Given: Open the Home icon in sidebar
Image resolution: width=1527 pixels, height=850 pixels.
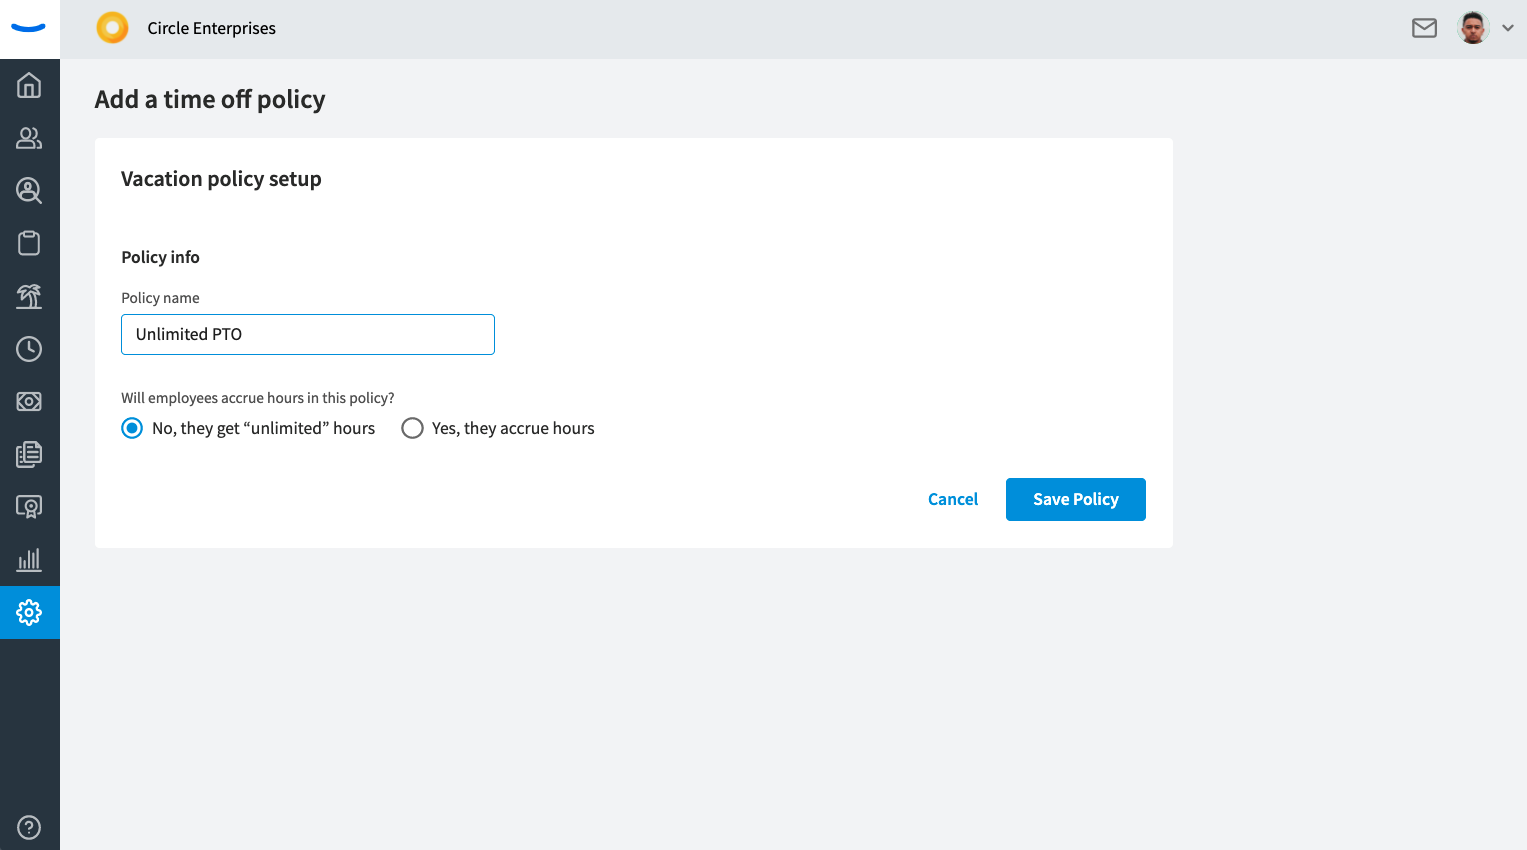Looking at the screenshot, I should click(x=29, y=85).
